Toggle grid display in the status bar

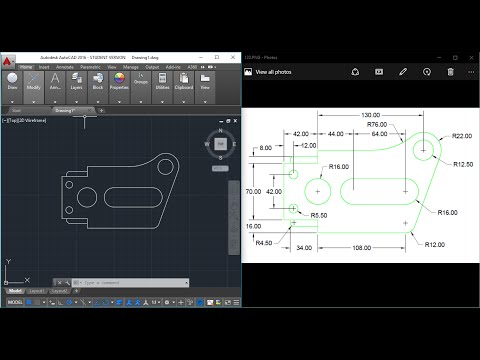click(x=29, y=302)
